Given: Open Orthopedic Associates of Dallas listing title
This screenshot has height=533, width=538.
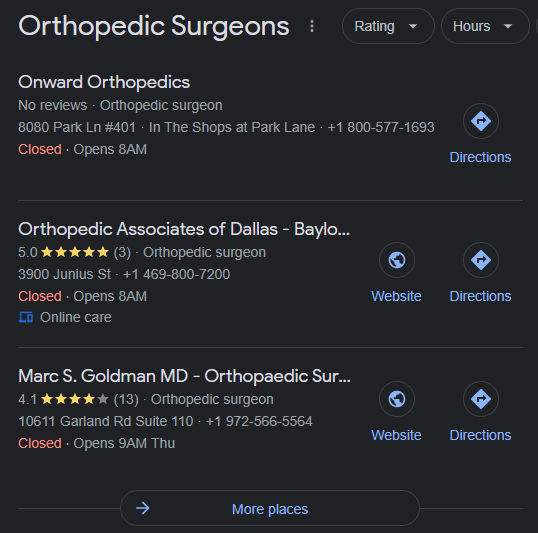Looking at the screenshot, I should pyautogui.click(x=184, y=229).
